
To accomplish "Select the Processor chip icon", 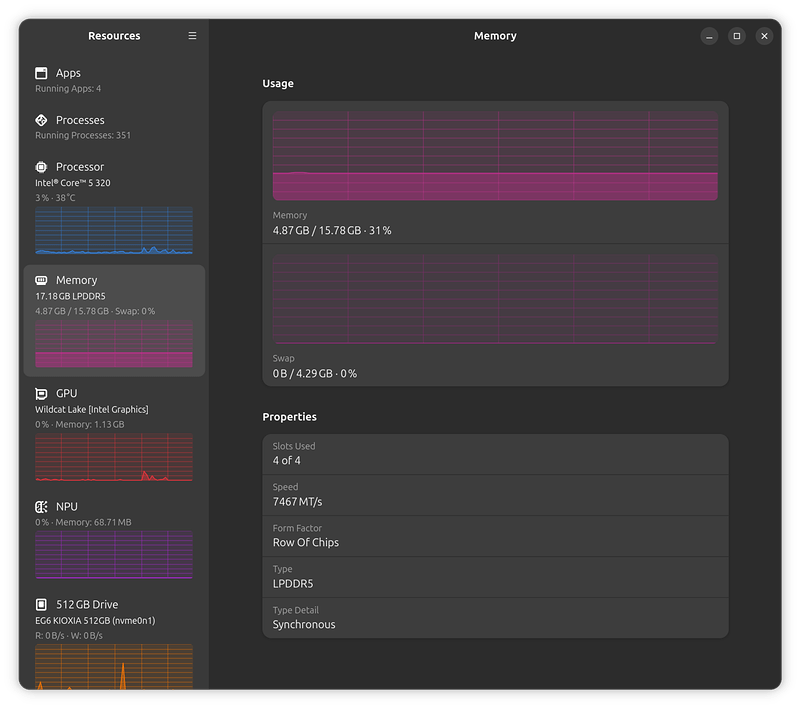I will click(41, 167).
